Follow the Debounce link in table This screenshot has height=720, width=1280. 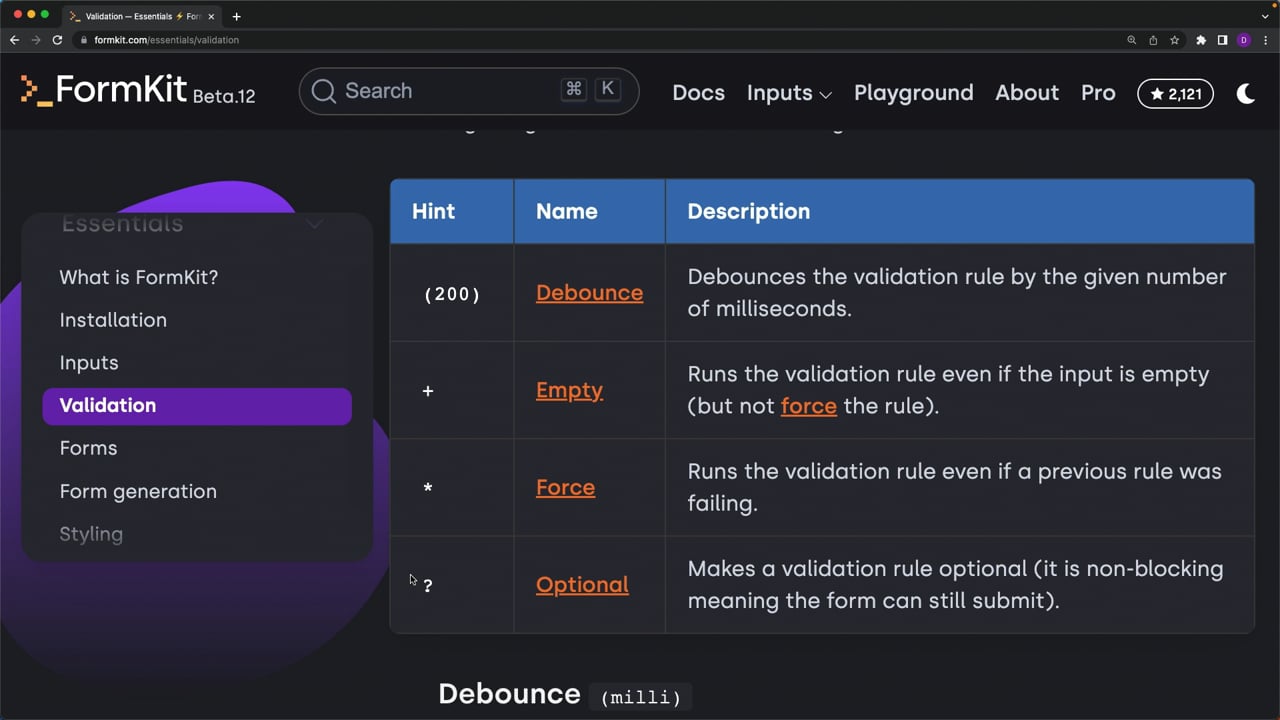click(589, 293)
